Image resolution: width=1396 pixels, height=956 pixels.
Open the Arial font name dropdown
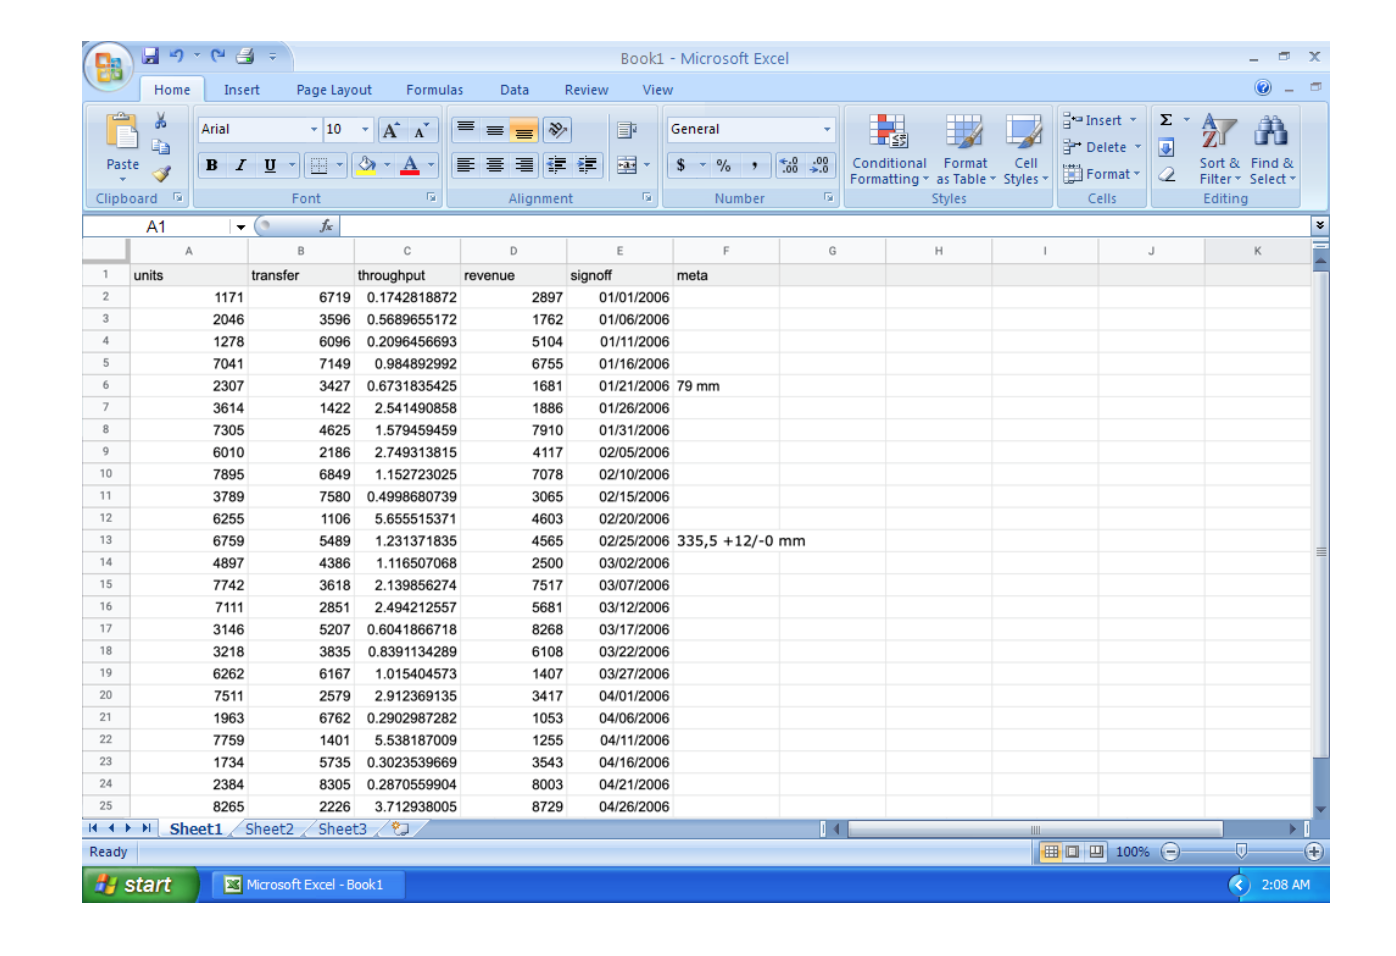[x=314, y=130]
